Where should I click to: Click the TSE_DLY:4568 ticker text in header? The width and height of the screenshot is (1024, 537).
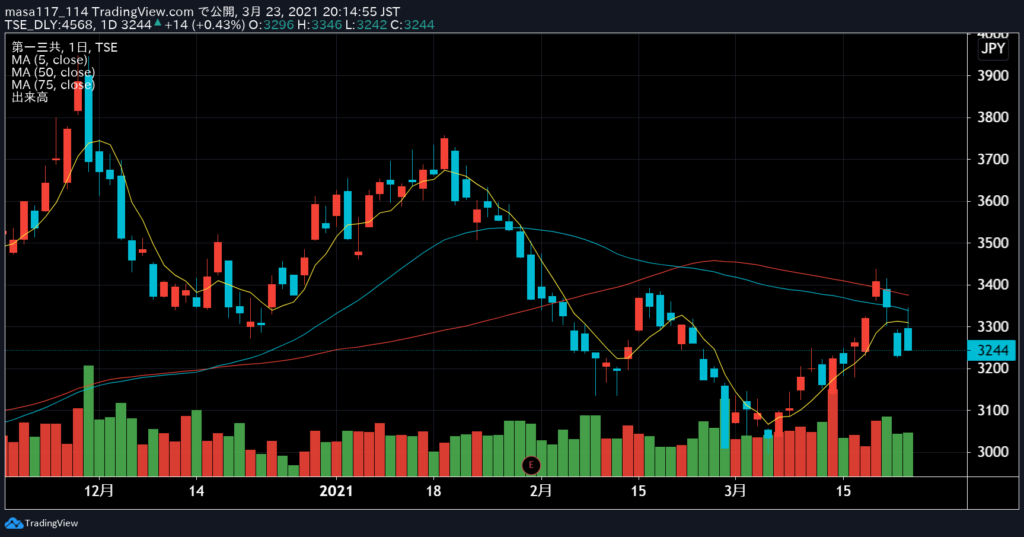click(50, 25)
